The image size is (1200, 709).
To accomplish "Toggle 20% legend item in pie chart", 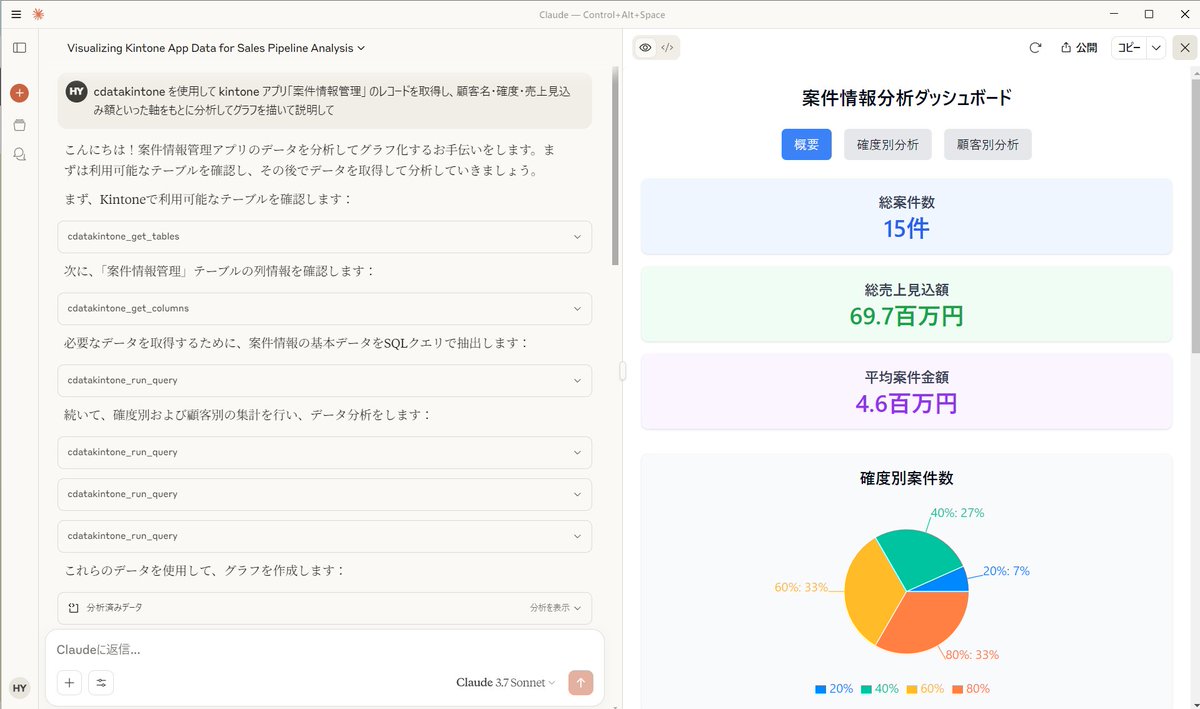I will (834, 689).
